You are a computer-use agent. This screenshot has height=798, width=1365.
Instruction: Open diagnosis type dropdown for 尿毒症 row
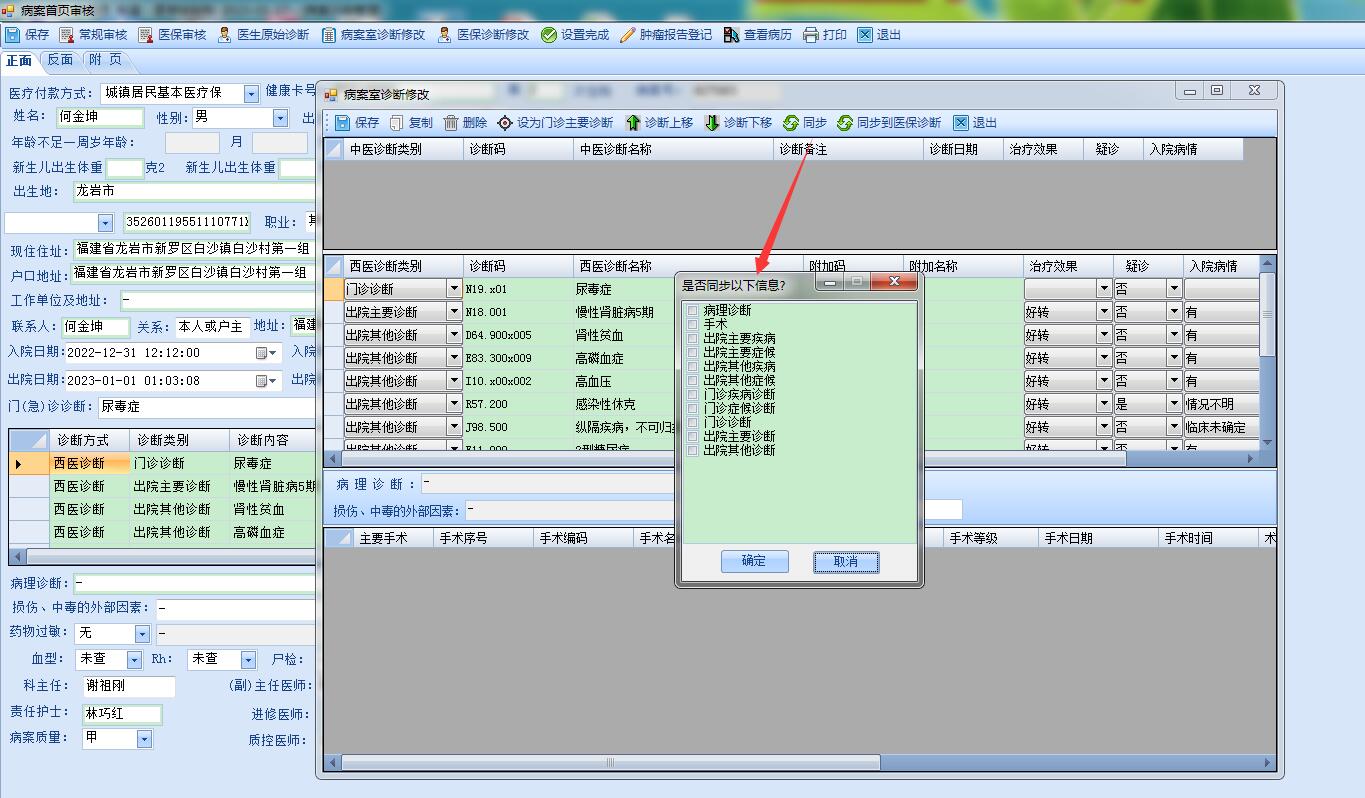453,289
